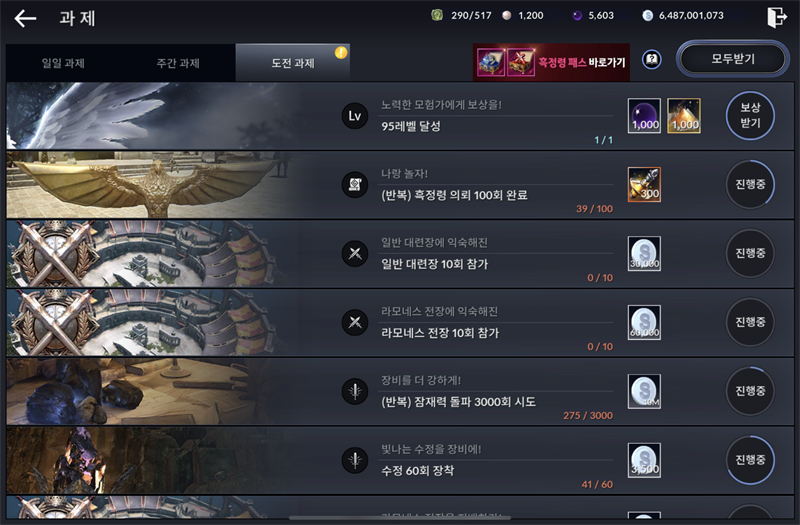Select the 도전 과제 tab
This screenshot has width=800, height=525.
pos(293,63)
